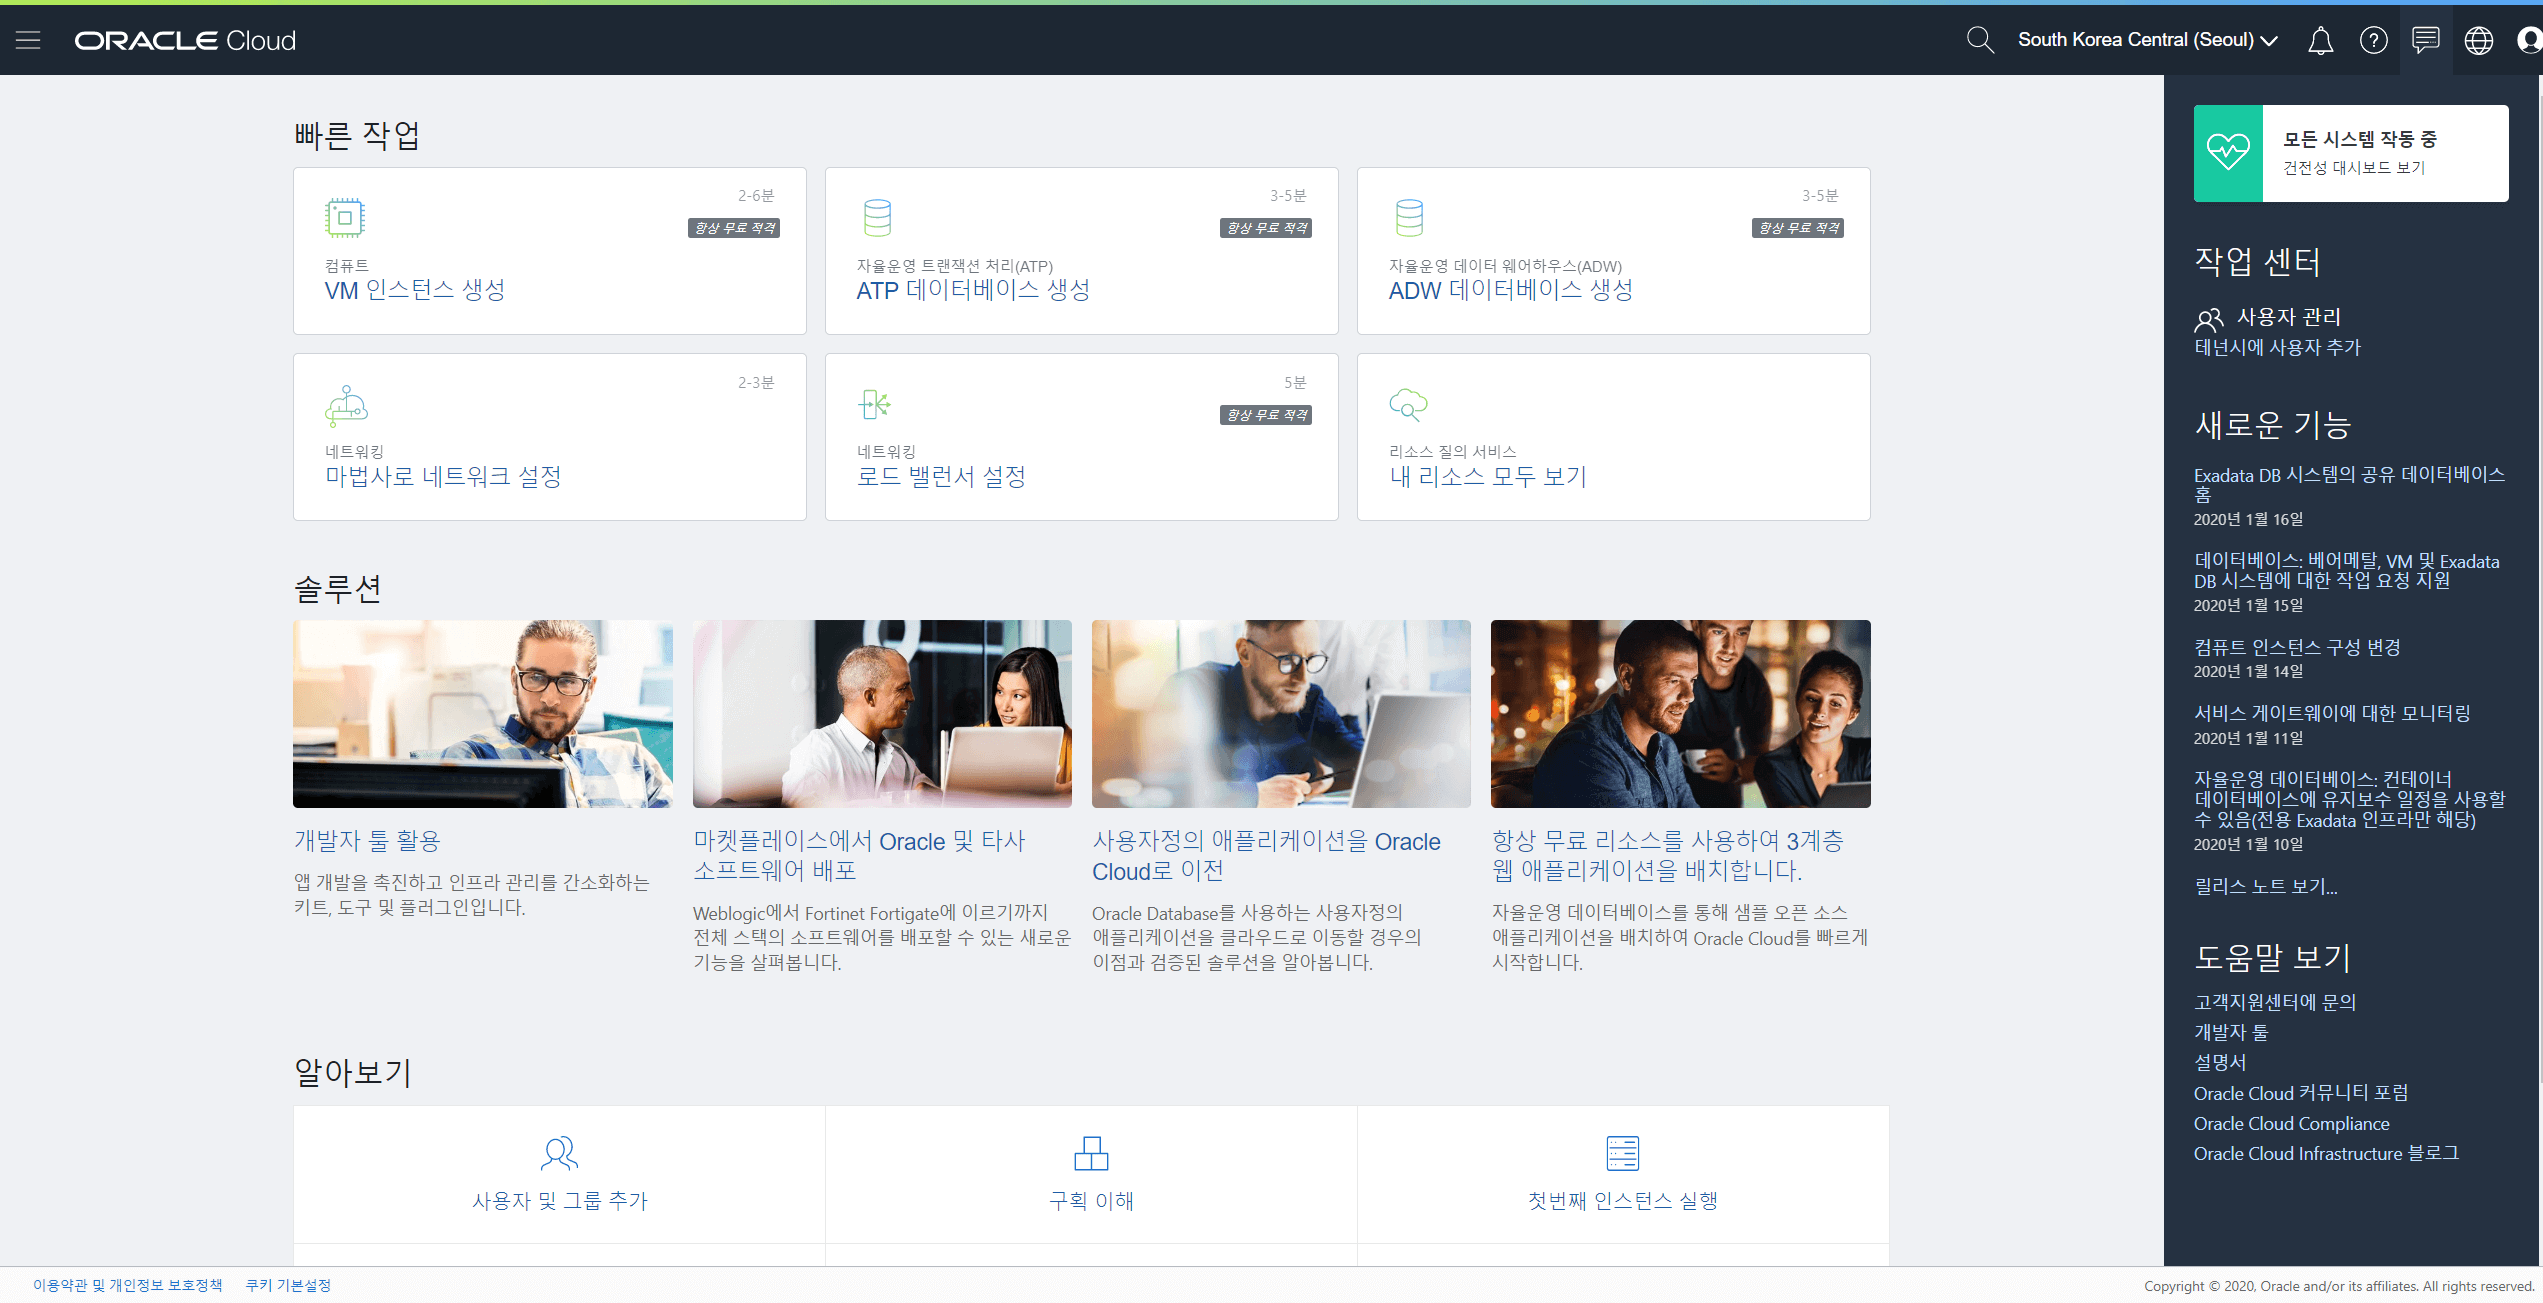This screenshot has width=2543, height=1303.
Task: Open the VM 인스턴스 생성 quick action card
Action: coord(549,251)
